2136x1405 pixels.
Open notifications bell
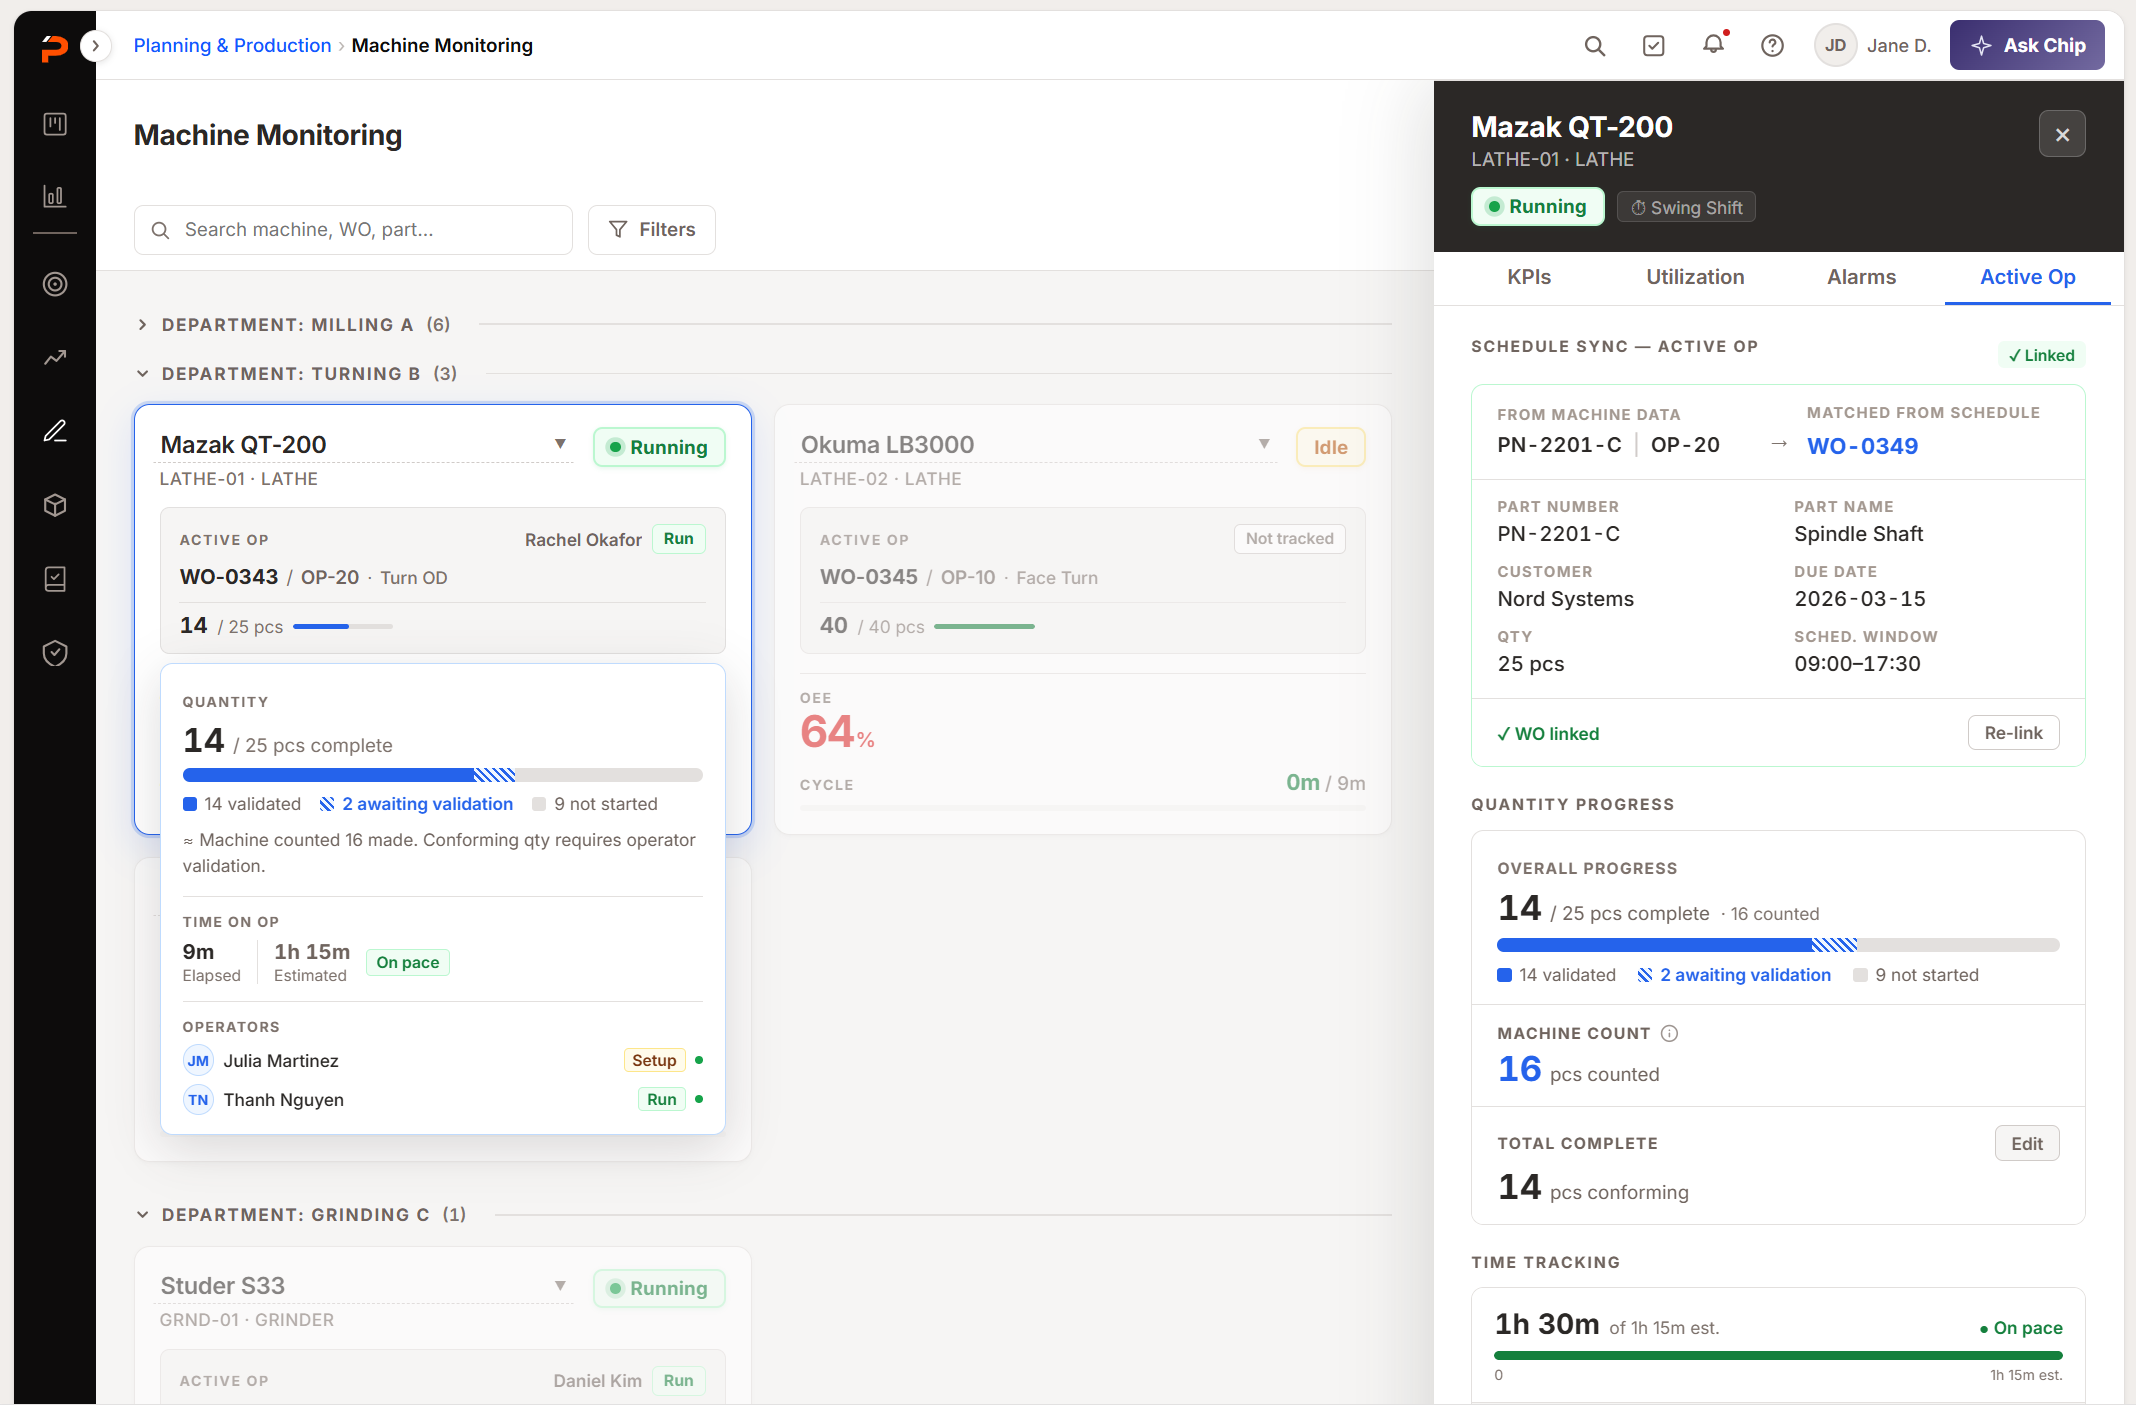click(x=1714, y=45)
